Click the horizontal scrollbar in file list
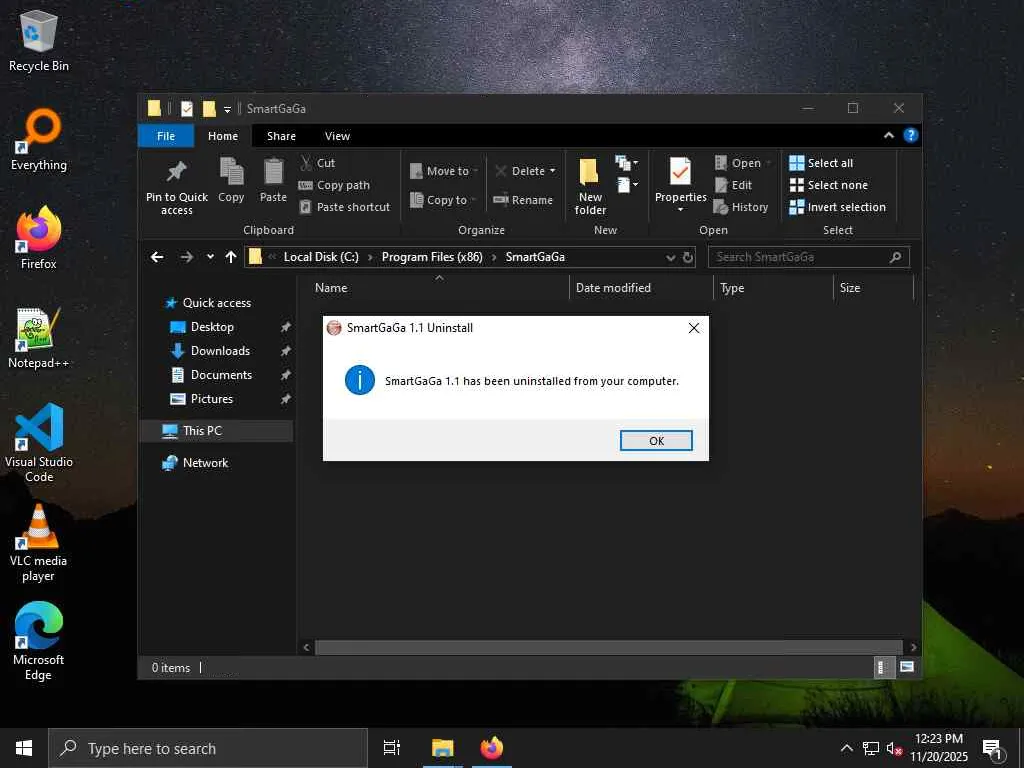This screenshot has width=1024, height=768. point(608,647)
